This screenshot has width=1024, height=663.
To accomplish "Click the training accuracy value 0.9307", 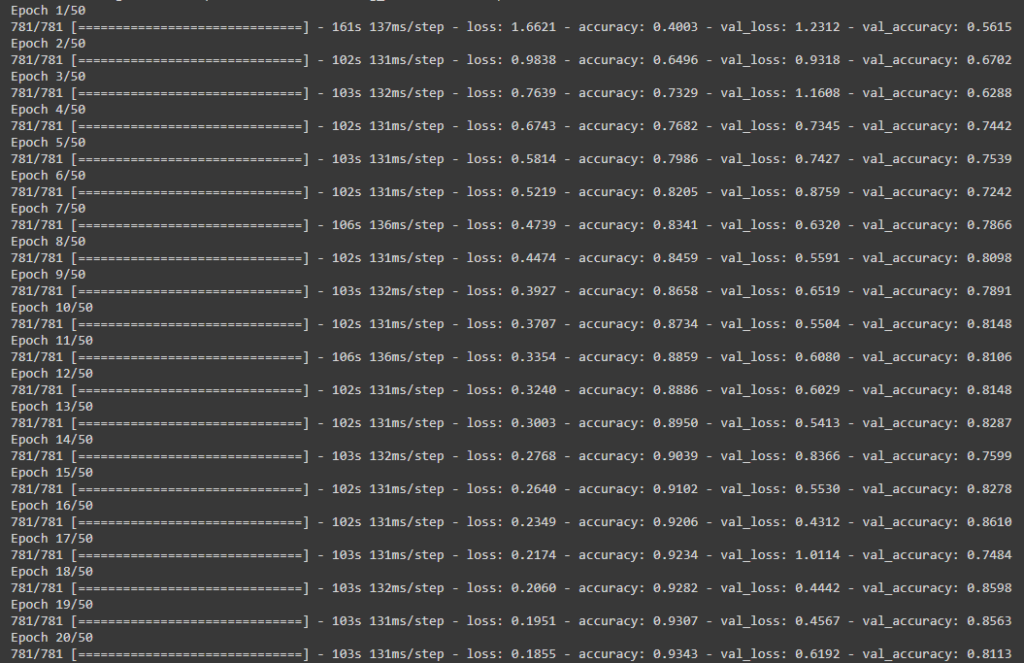I will point(675,621).
